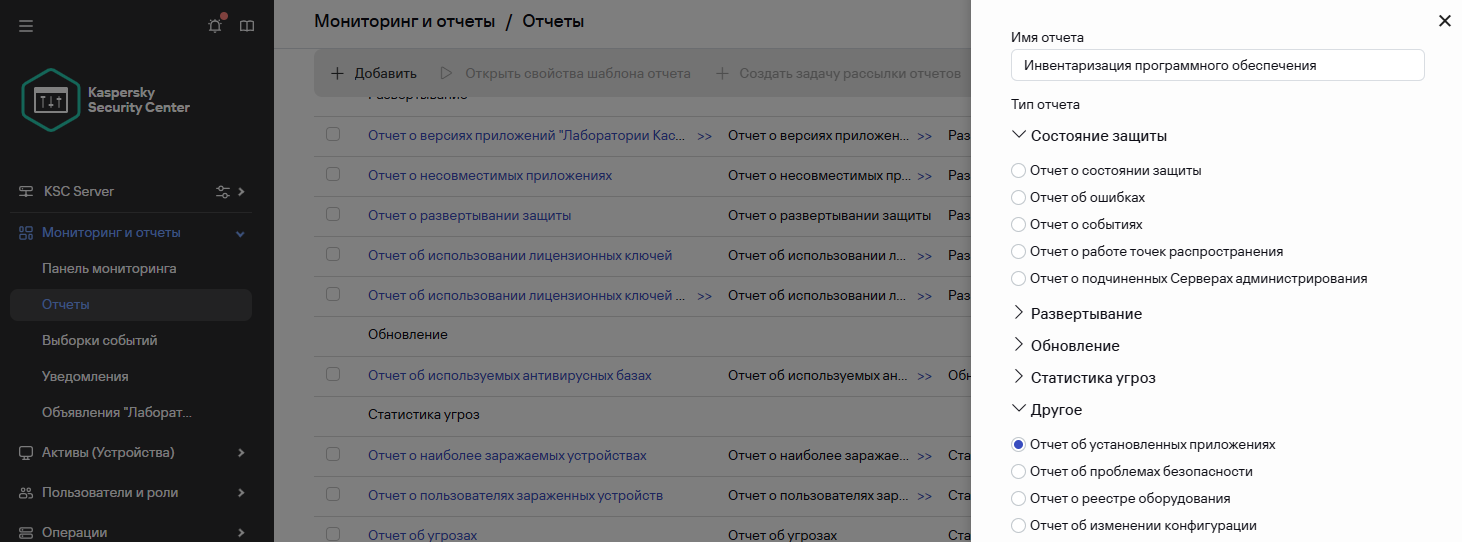Open the help book icon
This screenshot has width=1462, height=542.
pos(247,26)
